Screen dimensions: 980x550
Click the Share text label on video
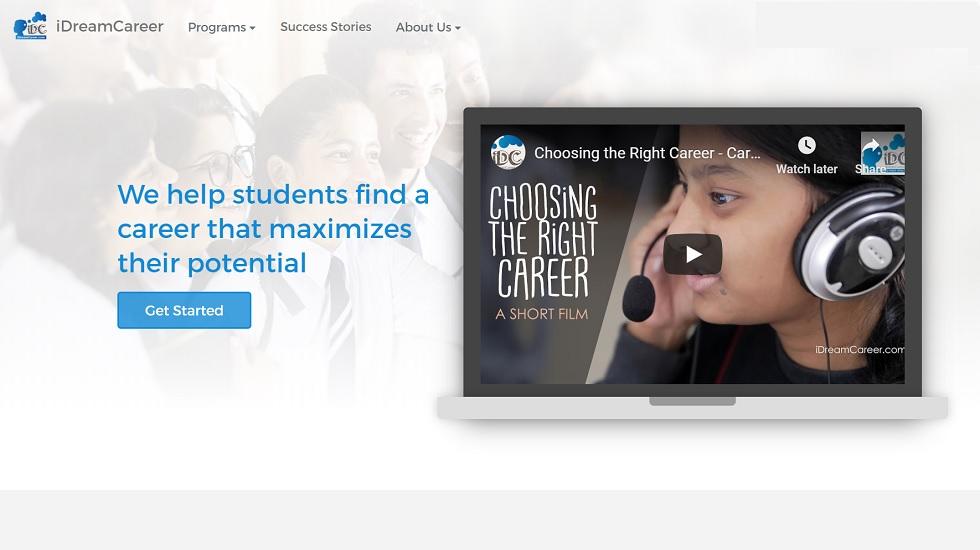870,169
